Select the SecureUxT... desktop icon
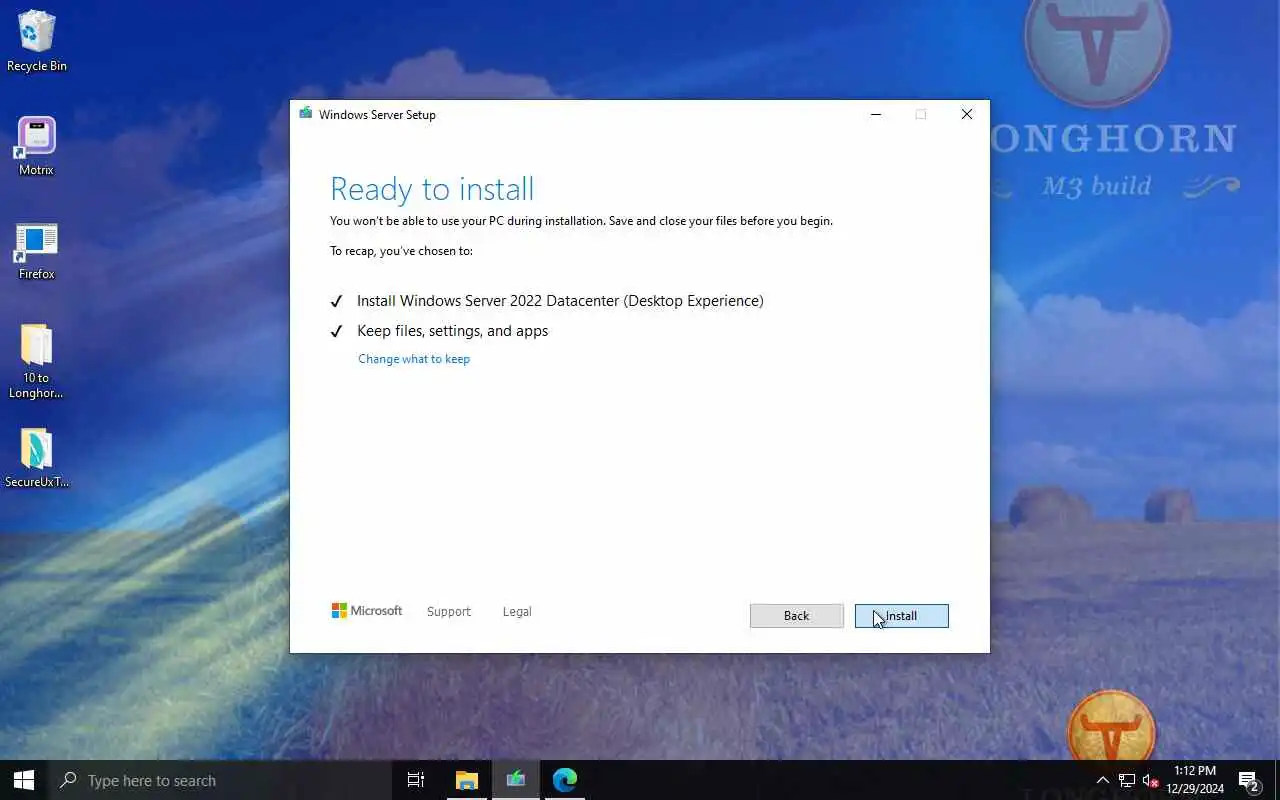This screenshot has height=800, width=1280. tap(37, 458)
